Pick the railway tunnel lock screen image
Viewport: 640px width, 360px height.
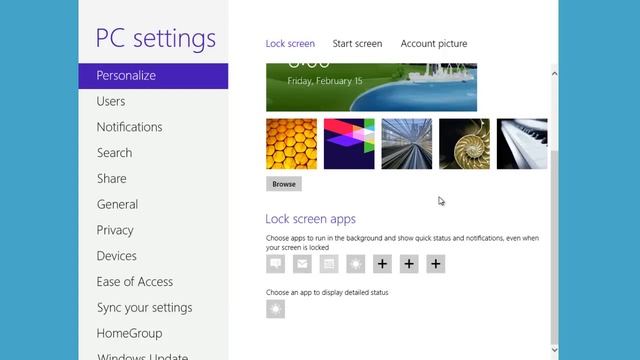click(407, 144)
